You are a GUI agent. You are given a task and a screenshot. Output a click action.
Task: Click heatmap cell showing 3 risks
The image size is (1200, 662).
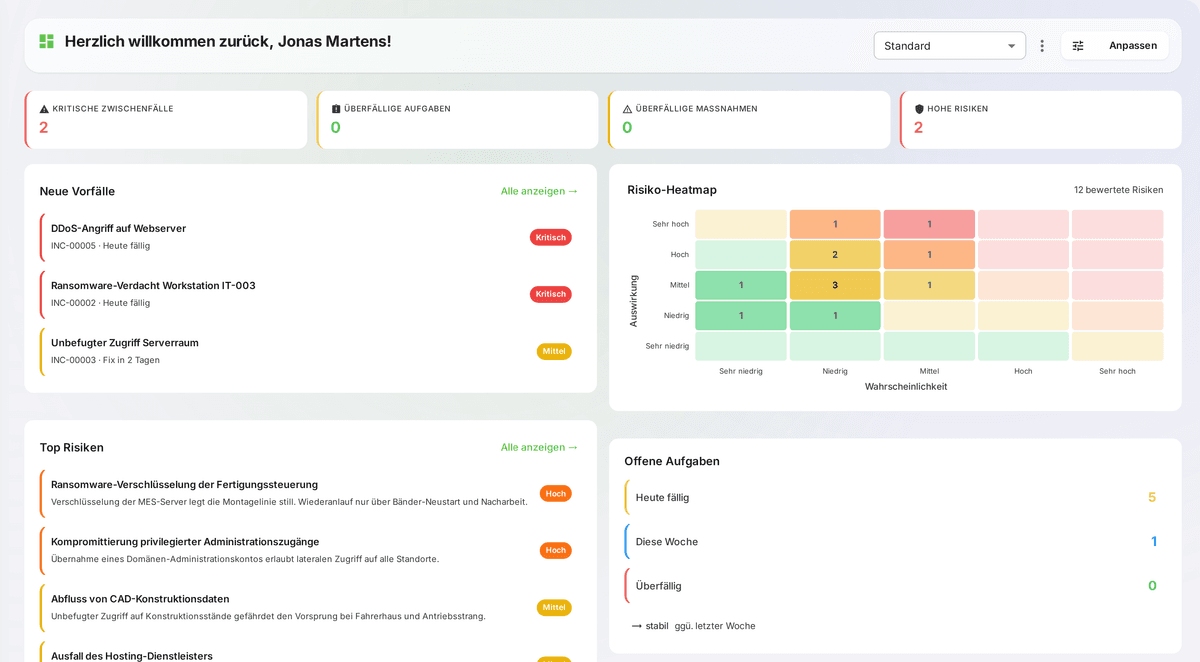pyautogui.click(x=835, y=285)
